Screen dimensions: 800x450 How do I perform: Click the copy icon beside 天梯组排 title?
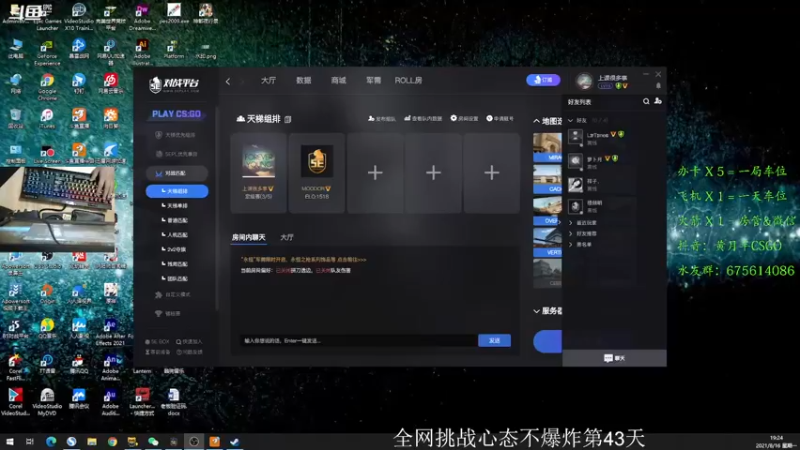point(288,119)
